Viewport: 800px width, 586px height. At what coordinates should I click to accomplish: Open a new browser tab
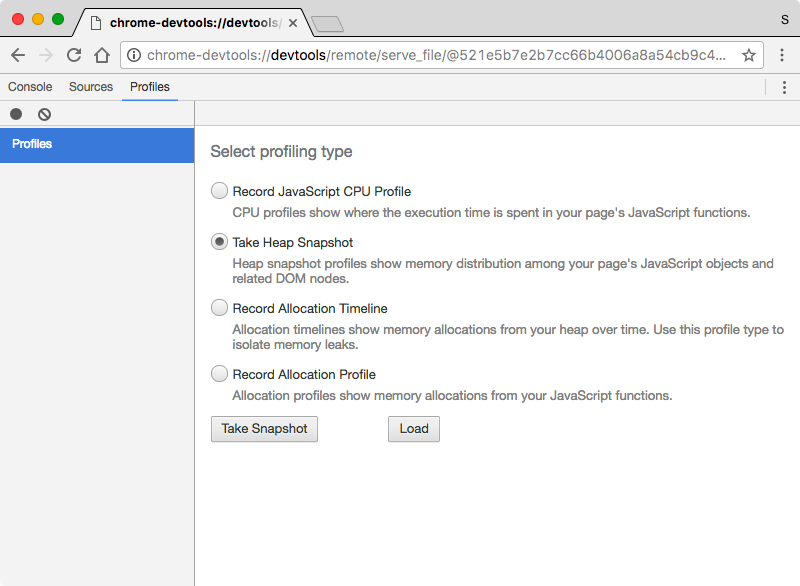[327, 24]
